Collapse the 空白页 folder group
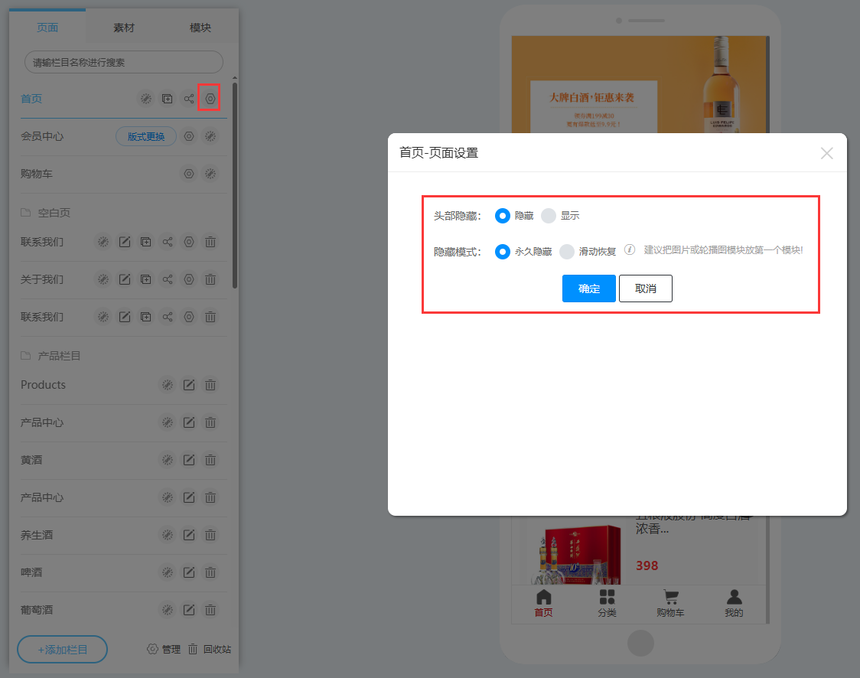 click(x=26, y=213)
